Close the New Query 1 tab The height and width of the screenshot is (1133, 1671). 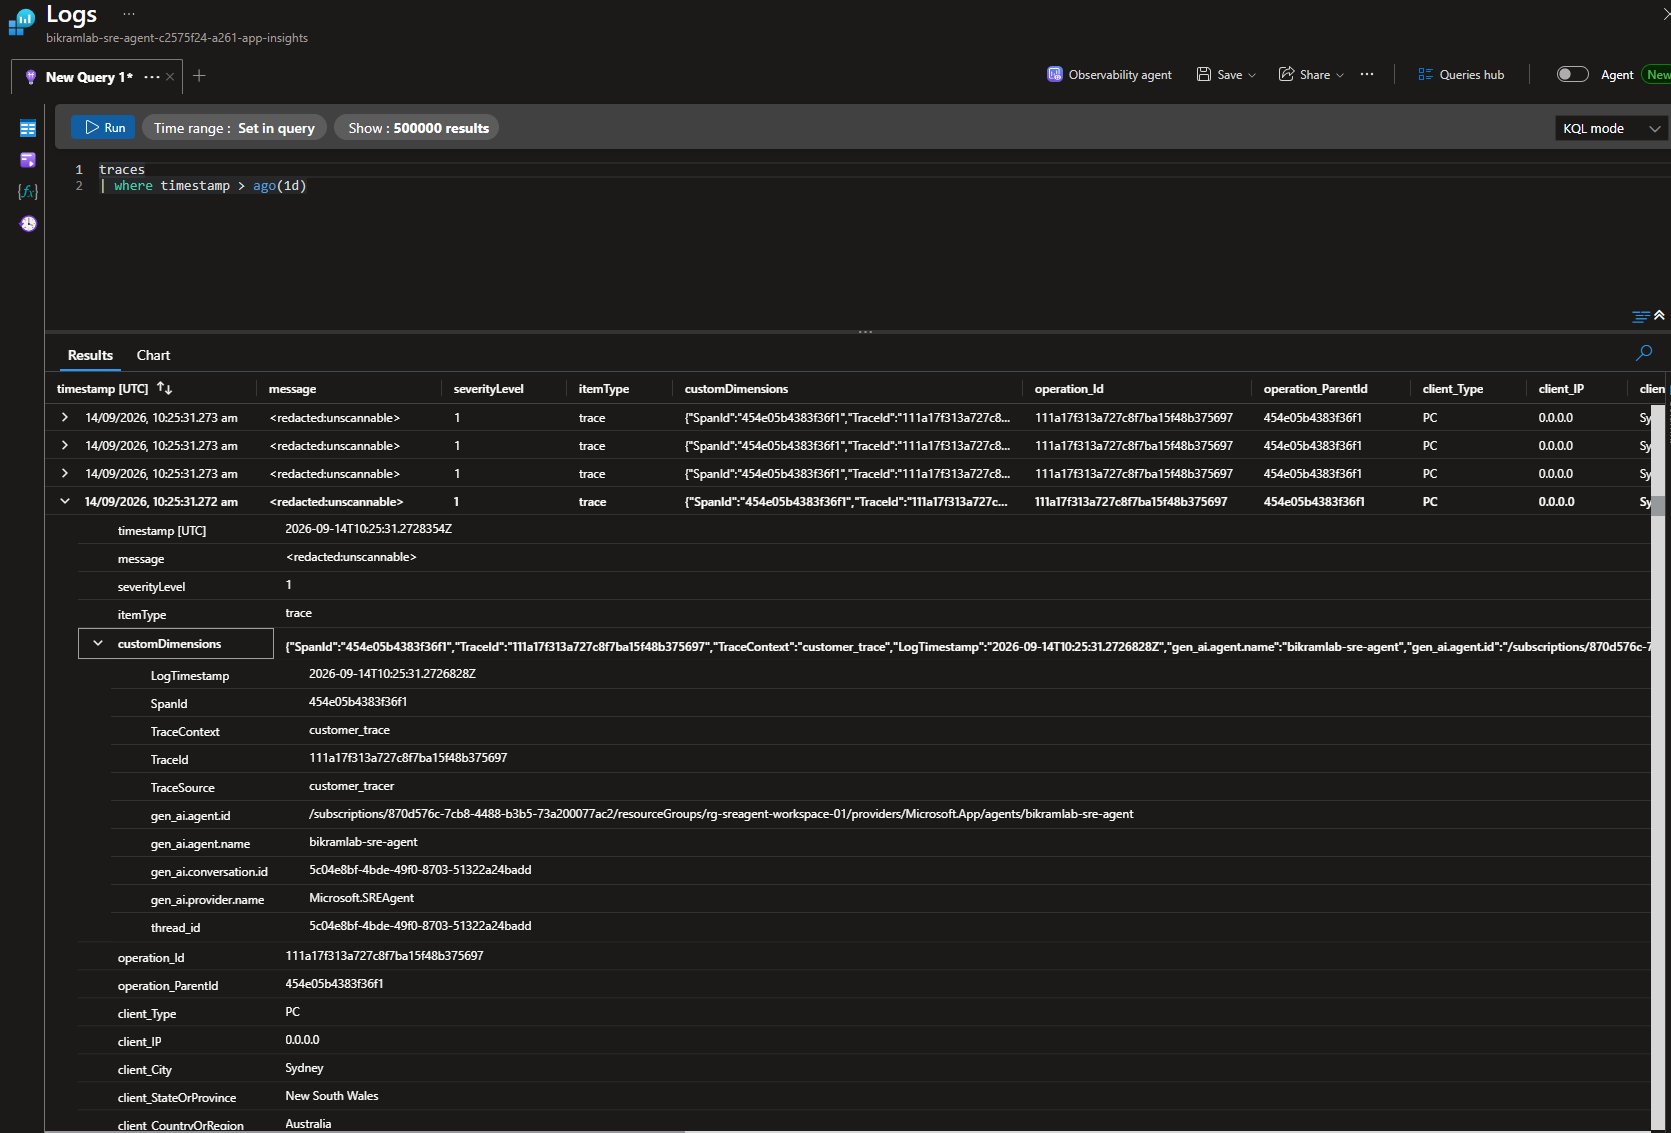click(x=170, y=77)
